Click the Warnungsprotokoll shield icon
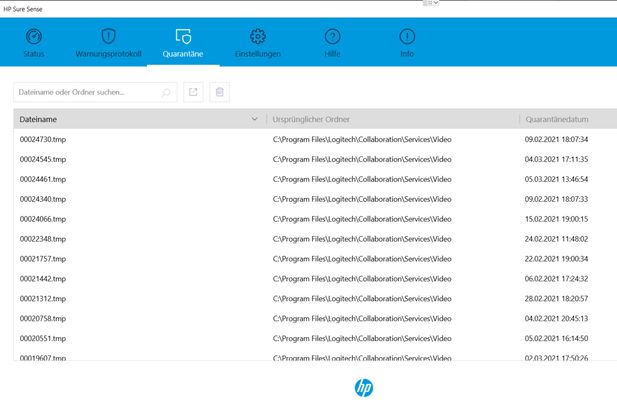Screen dimensions: 617x407 point(108,37)
